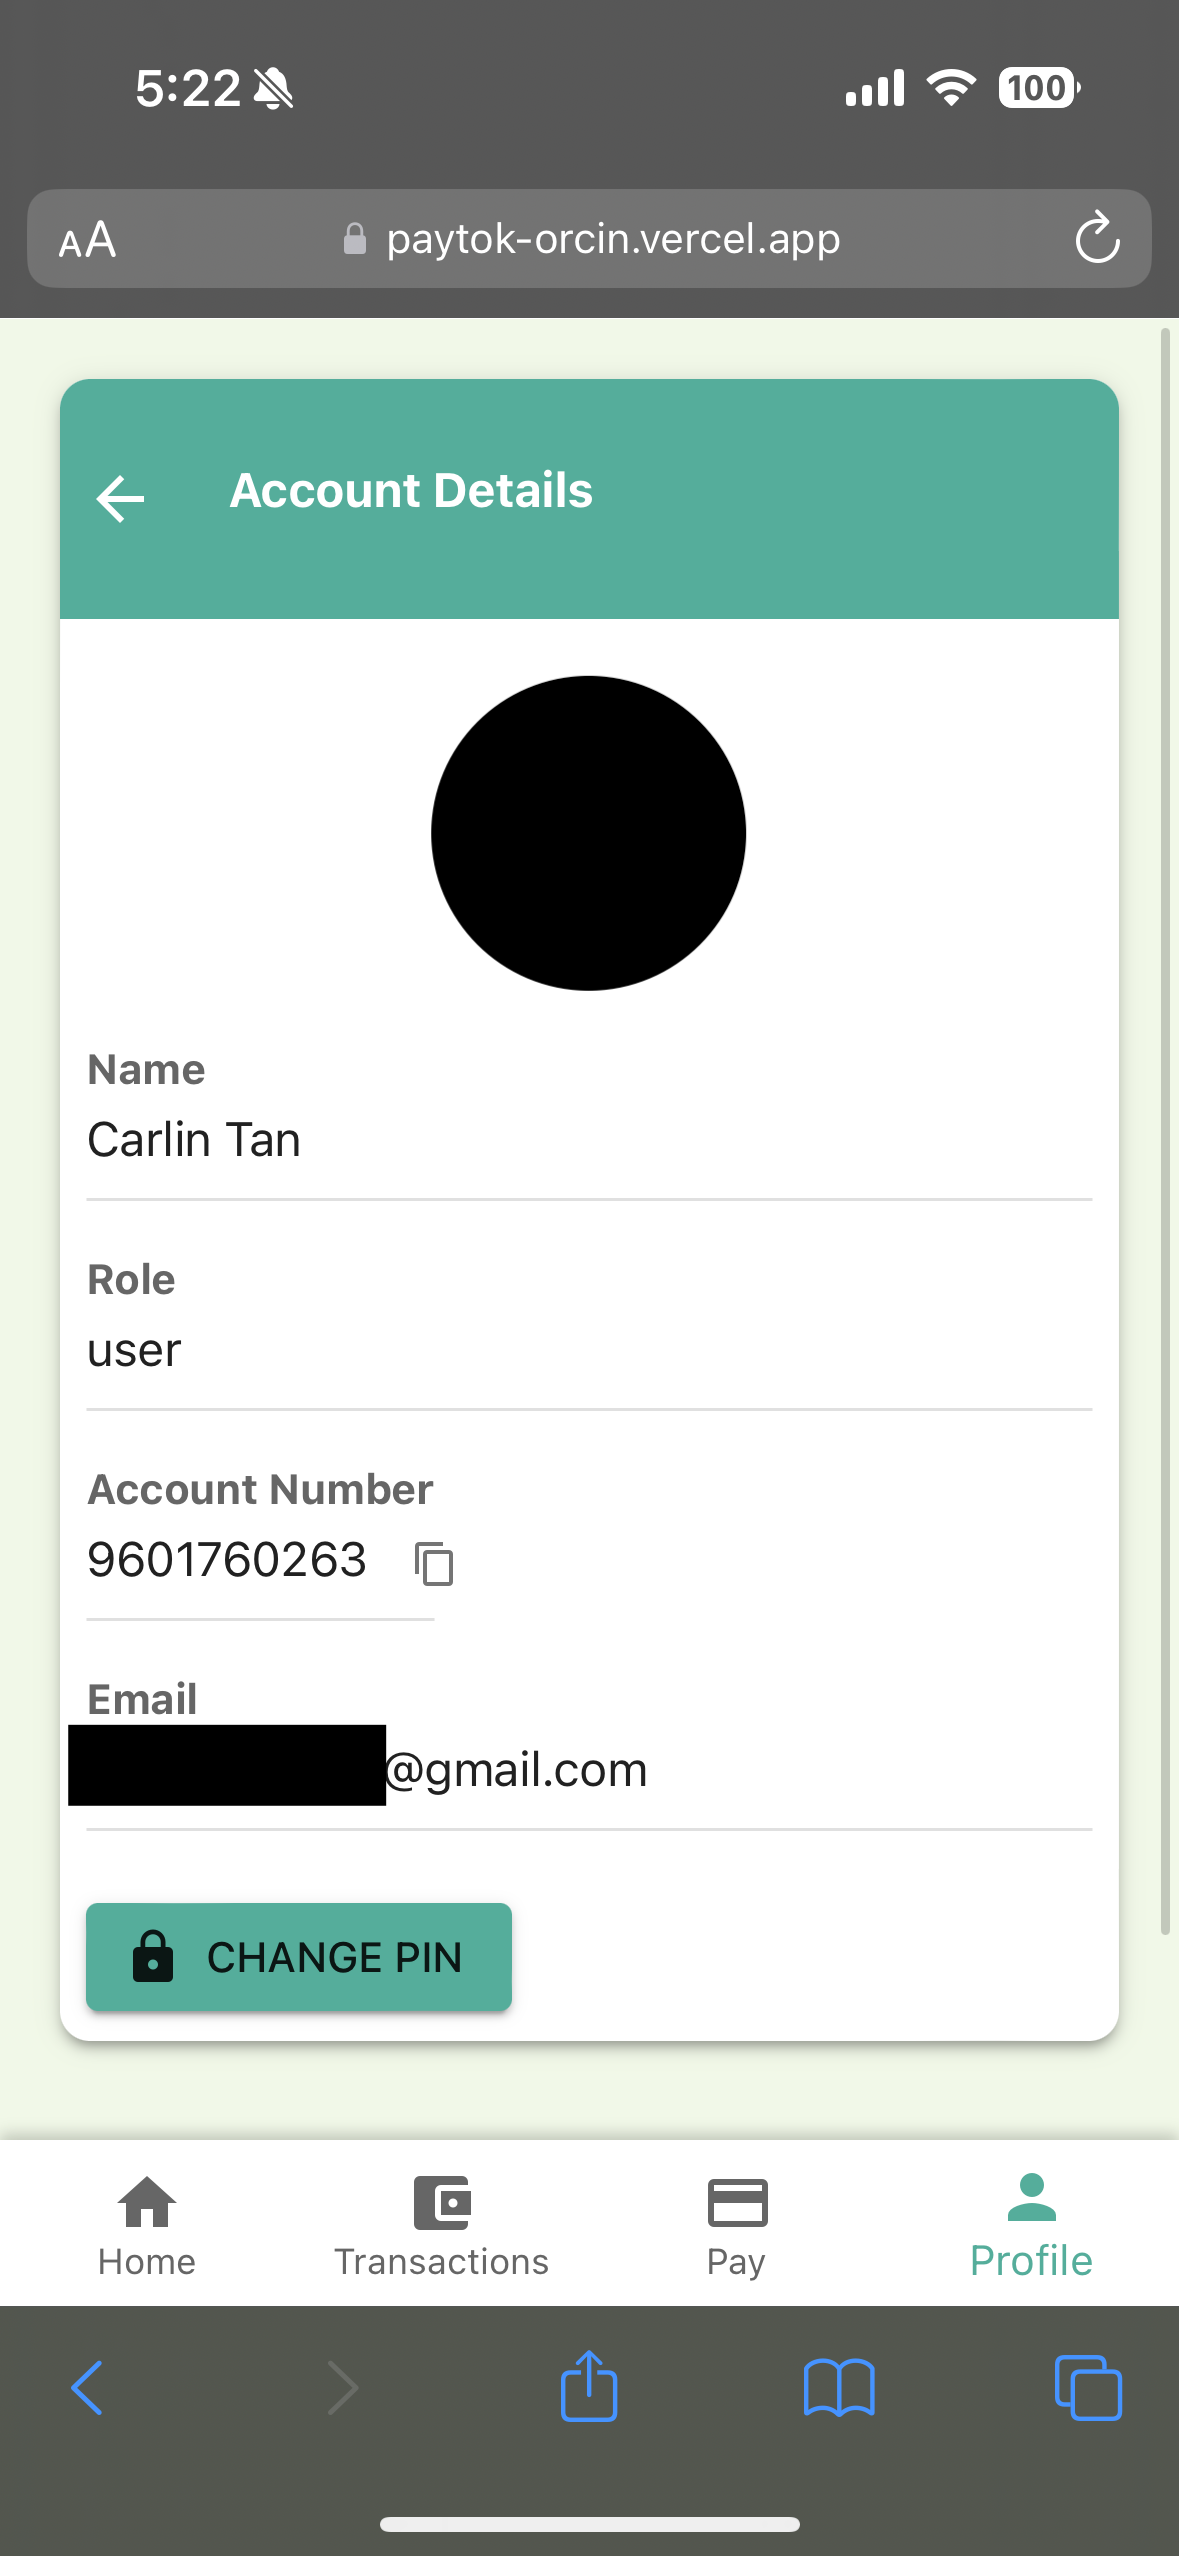Tap the account number 9601760263
Viewport: 1179px width, 2556px height.
coord(227,1560)
